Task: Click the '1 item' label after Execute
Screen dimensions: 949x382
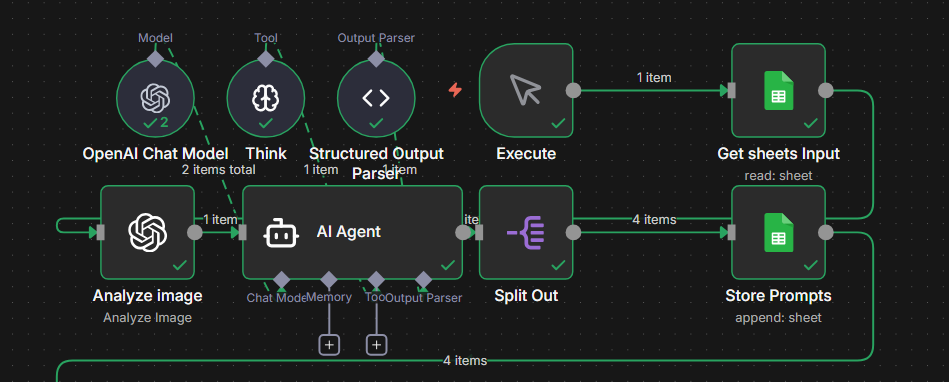Action: click(654, 77)
